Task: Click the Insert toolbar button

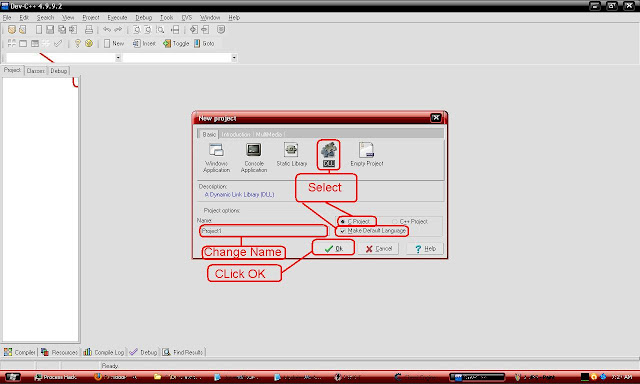Action: click(x=144, y=43)
